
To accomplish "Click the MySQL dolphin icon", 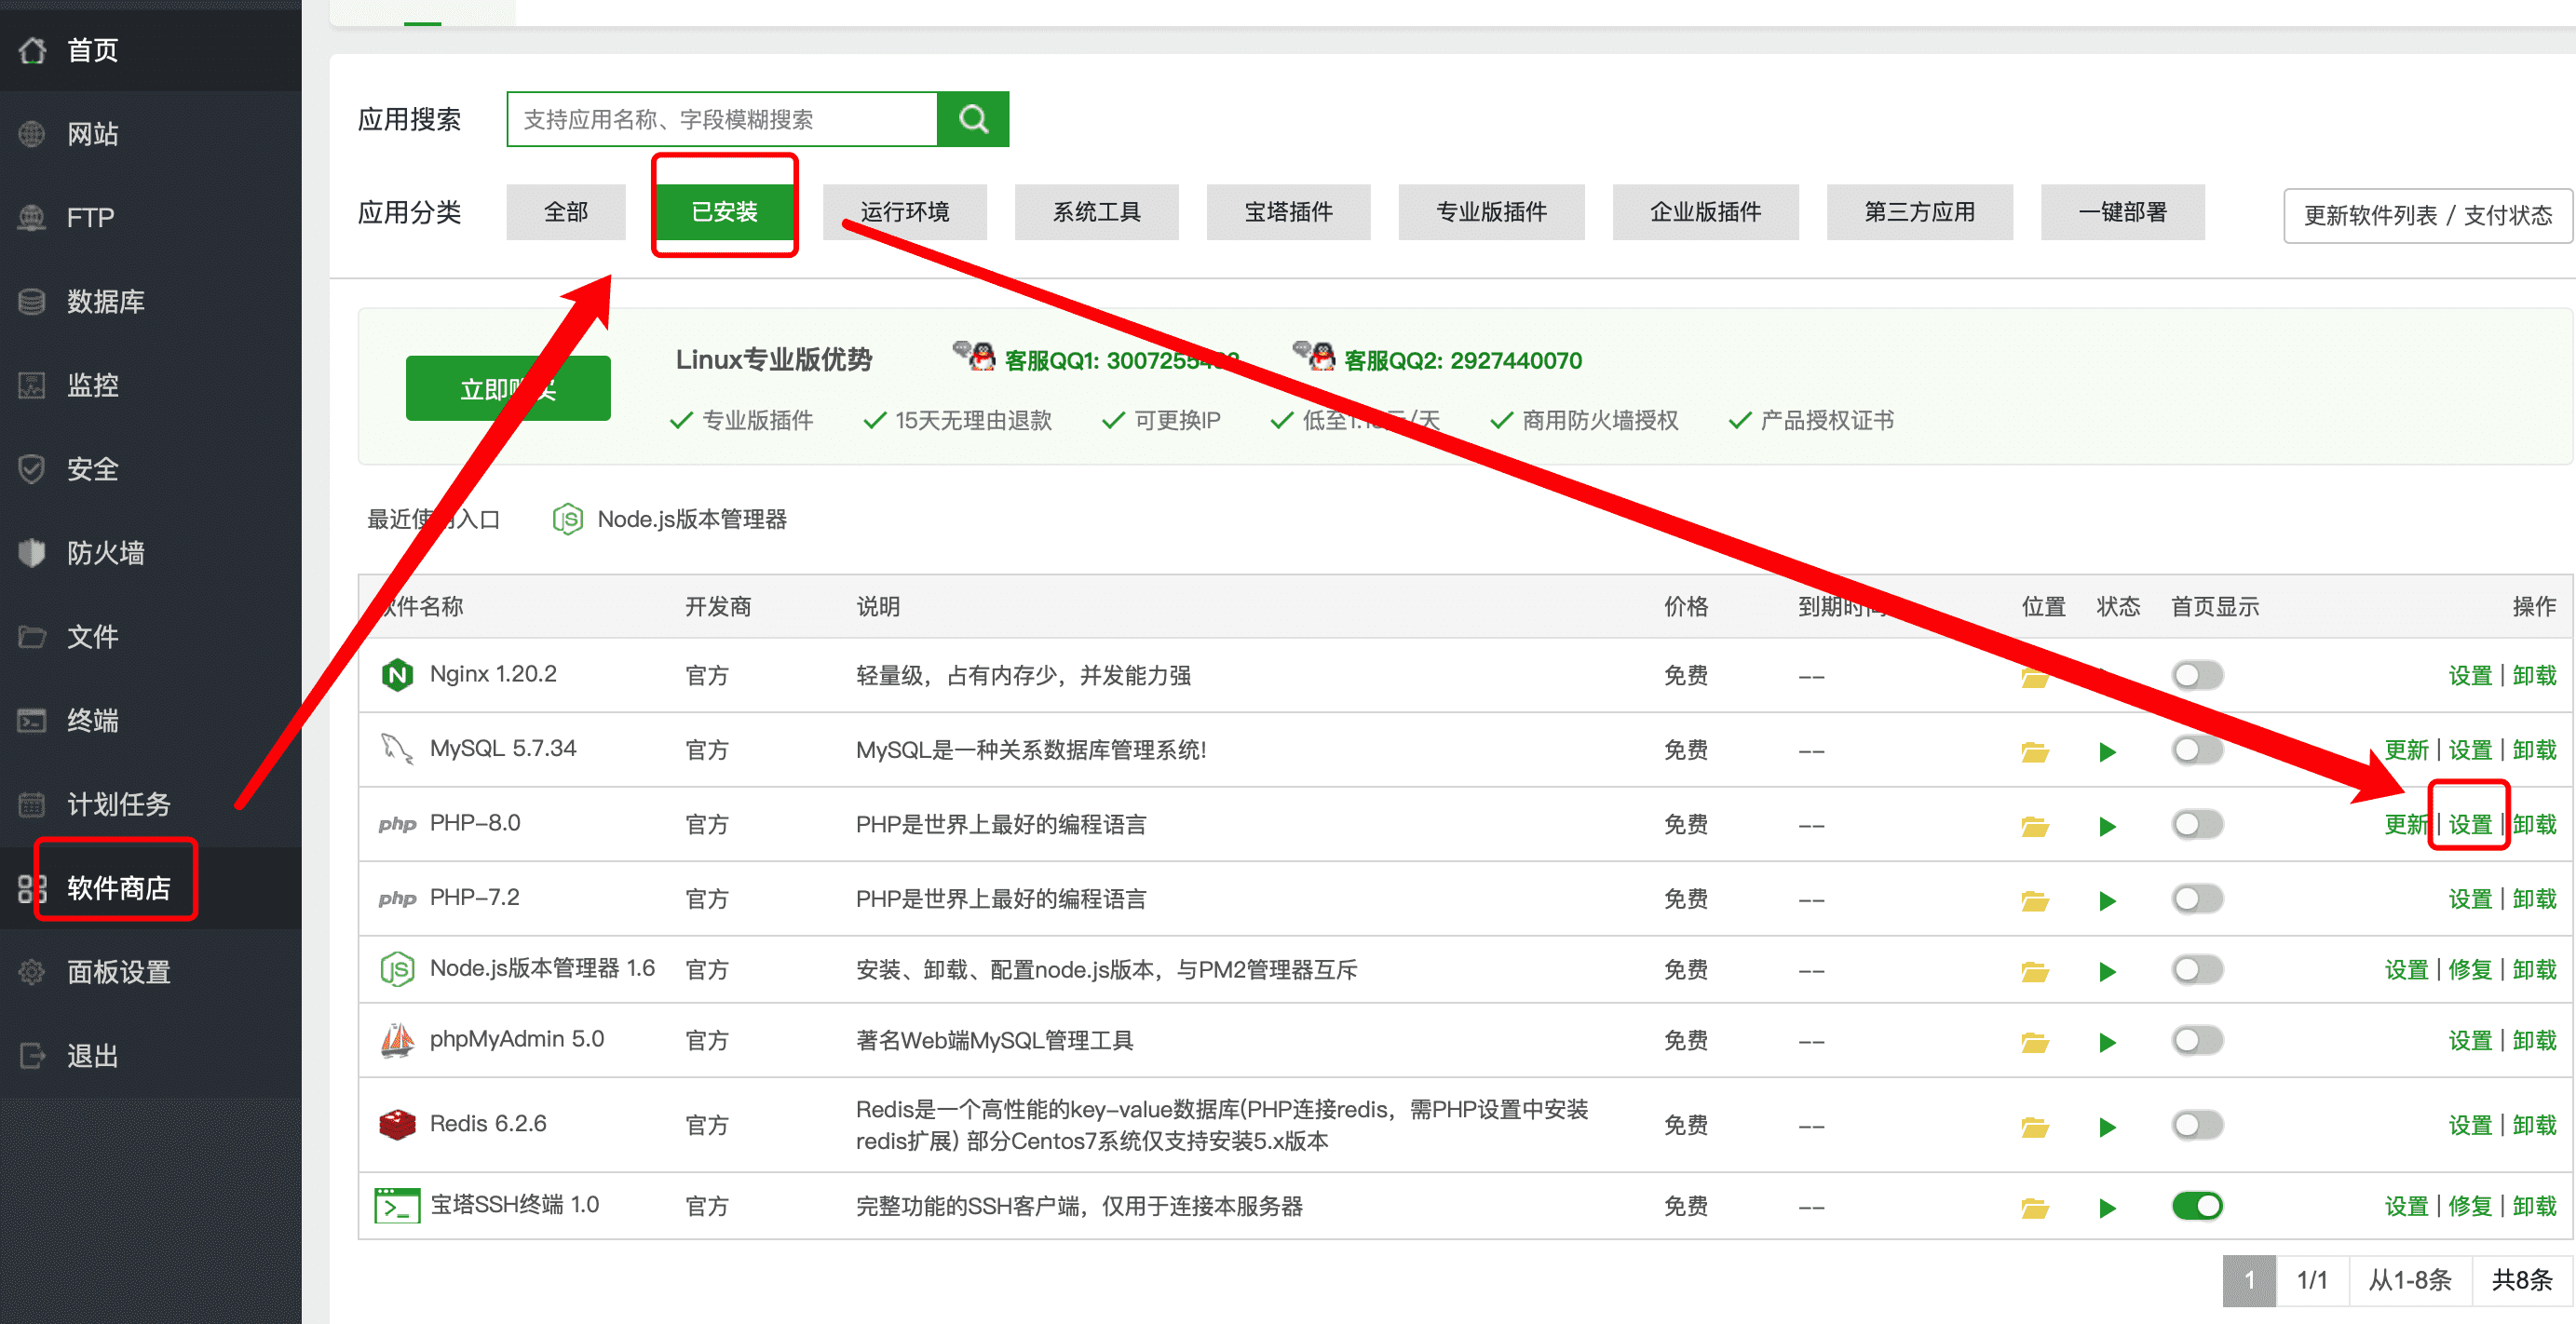I will 397,749.
